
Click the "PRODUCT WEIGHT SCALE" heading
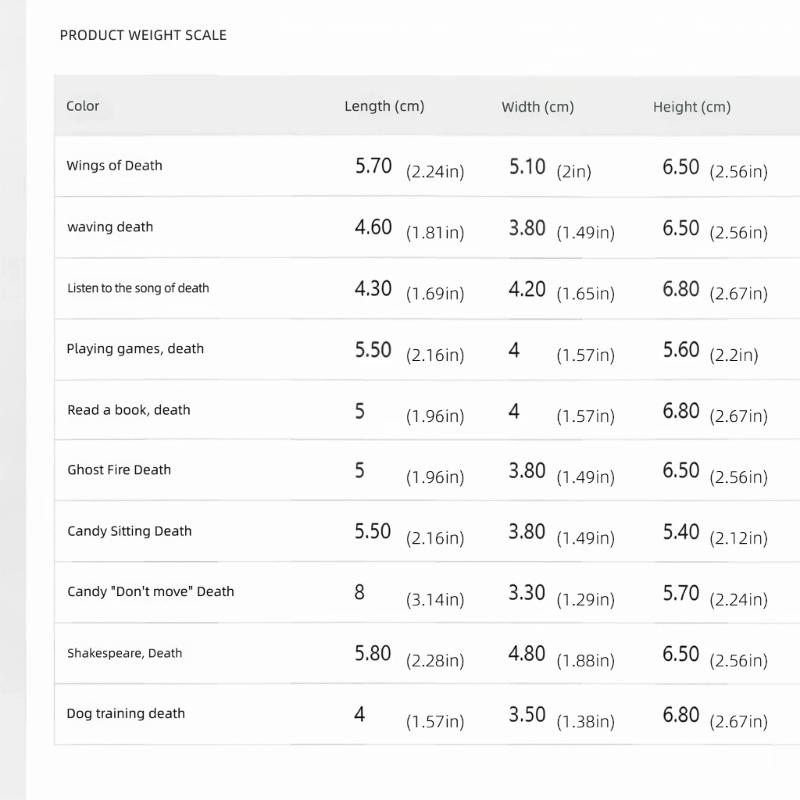(143, 35)
